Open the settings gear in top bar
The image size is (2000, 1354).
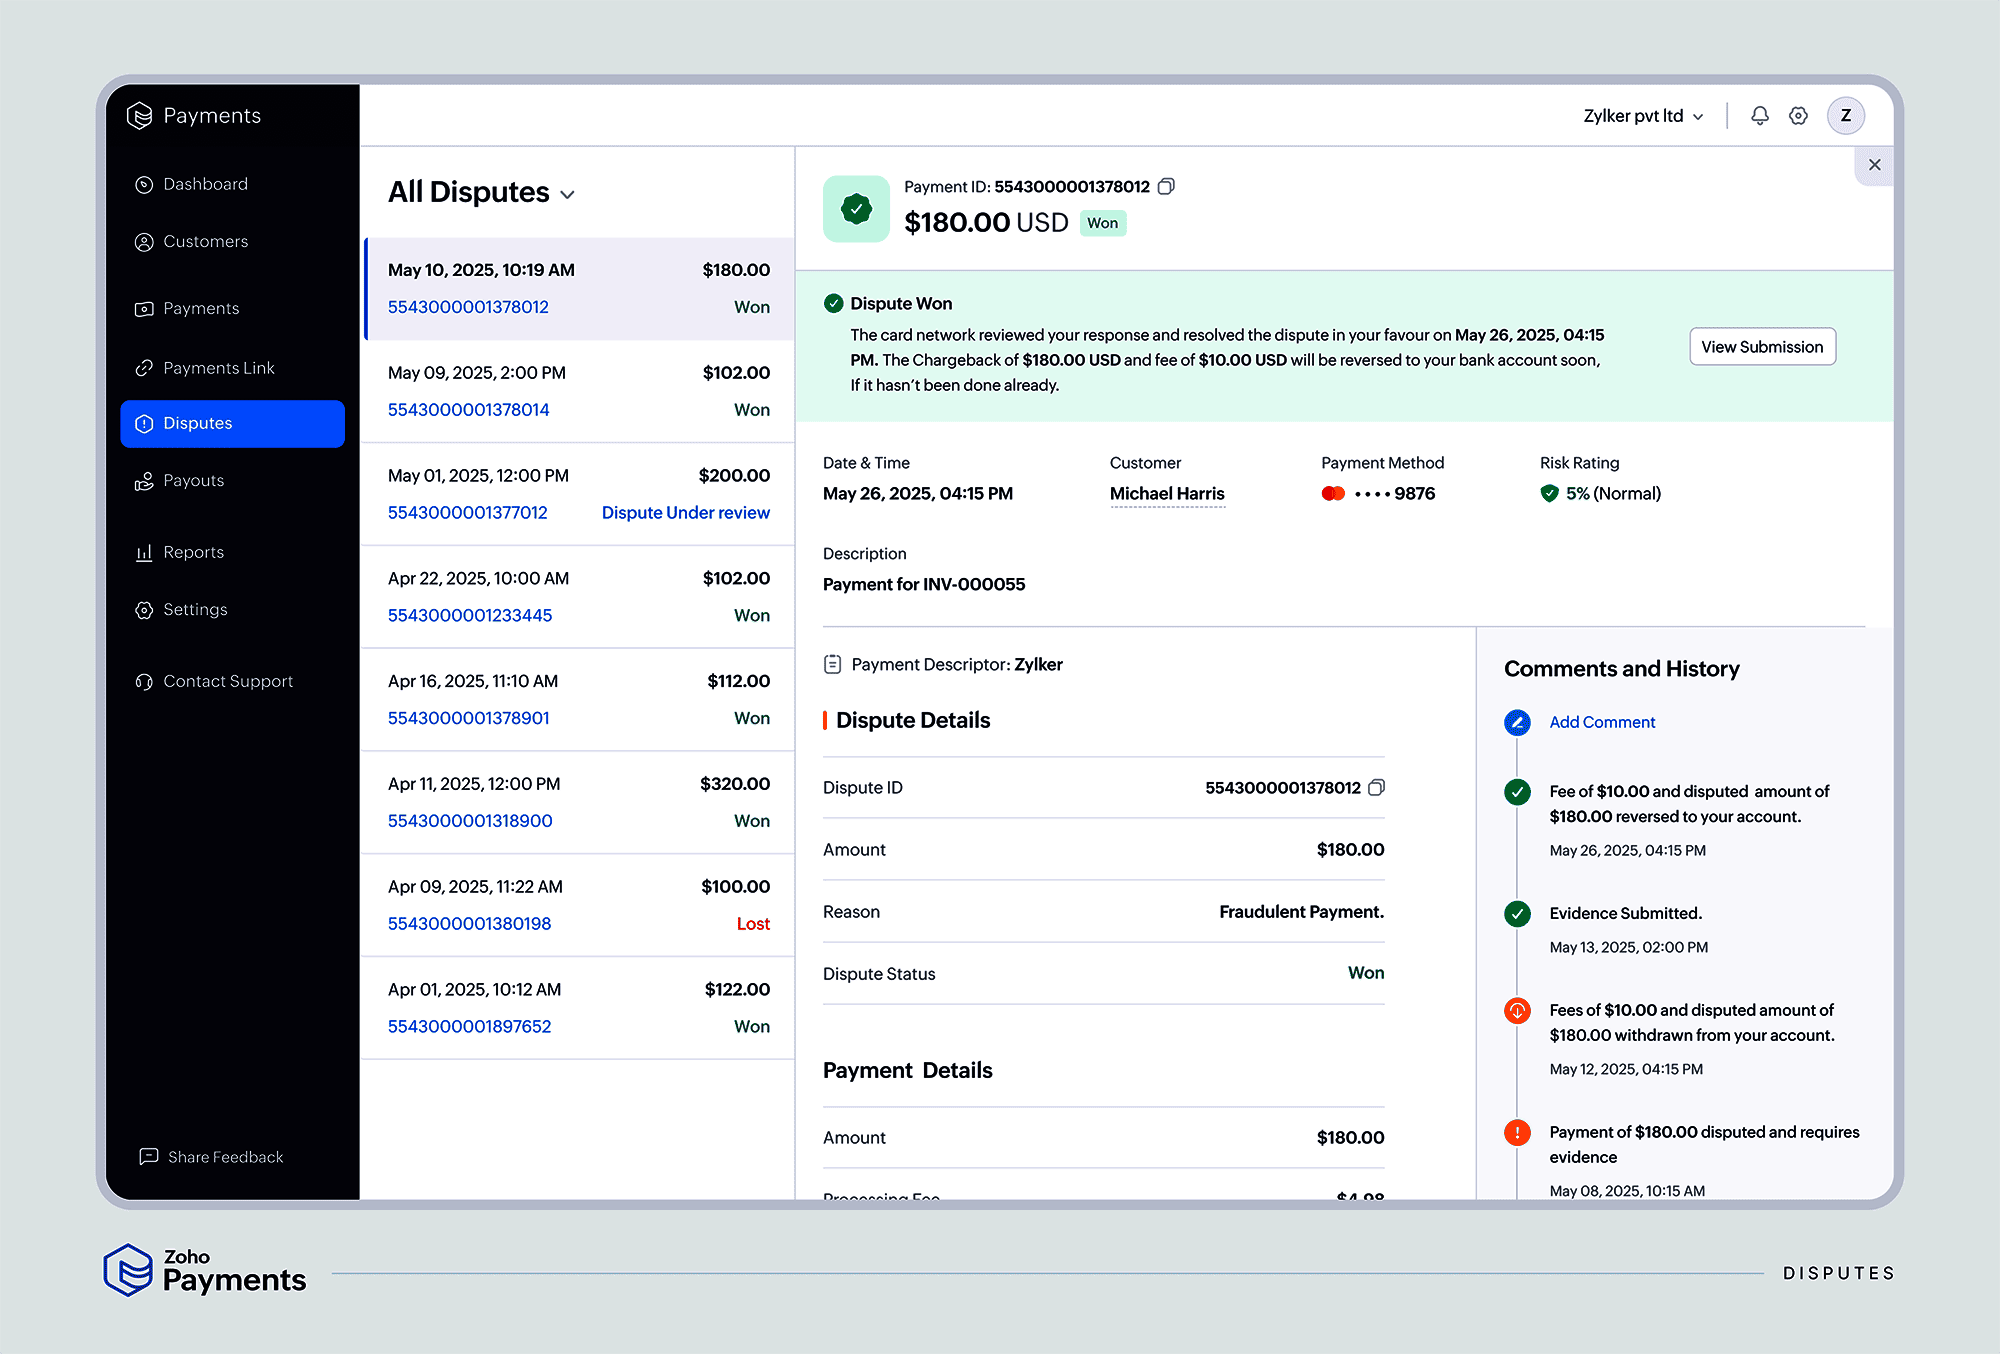coord(1799,115)
